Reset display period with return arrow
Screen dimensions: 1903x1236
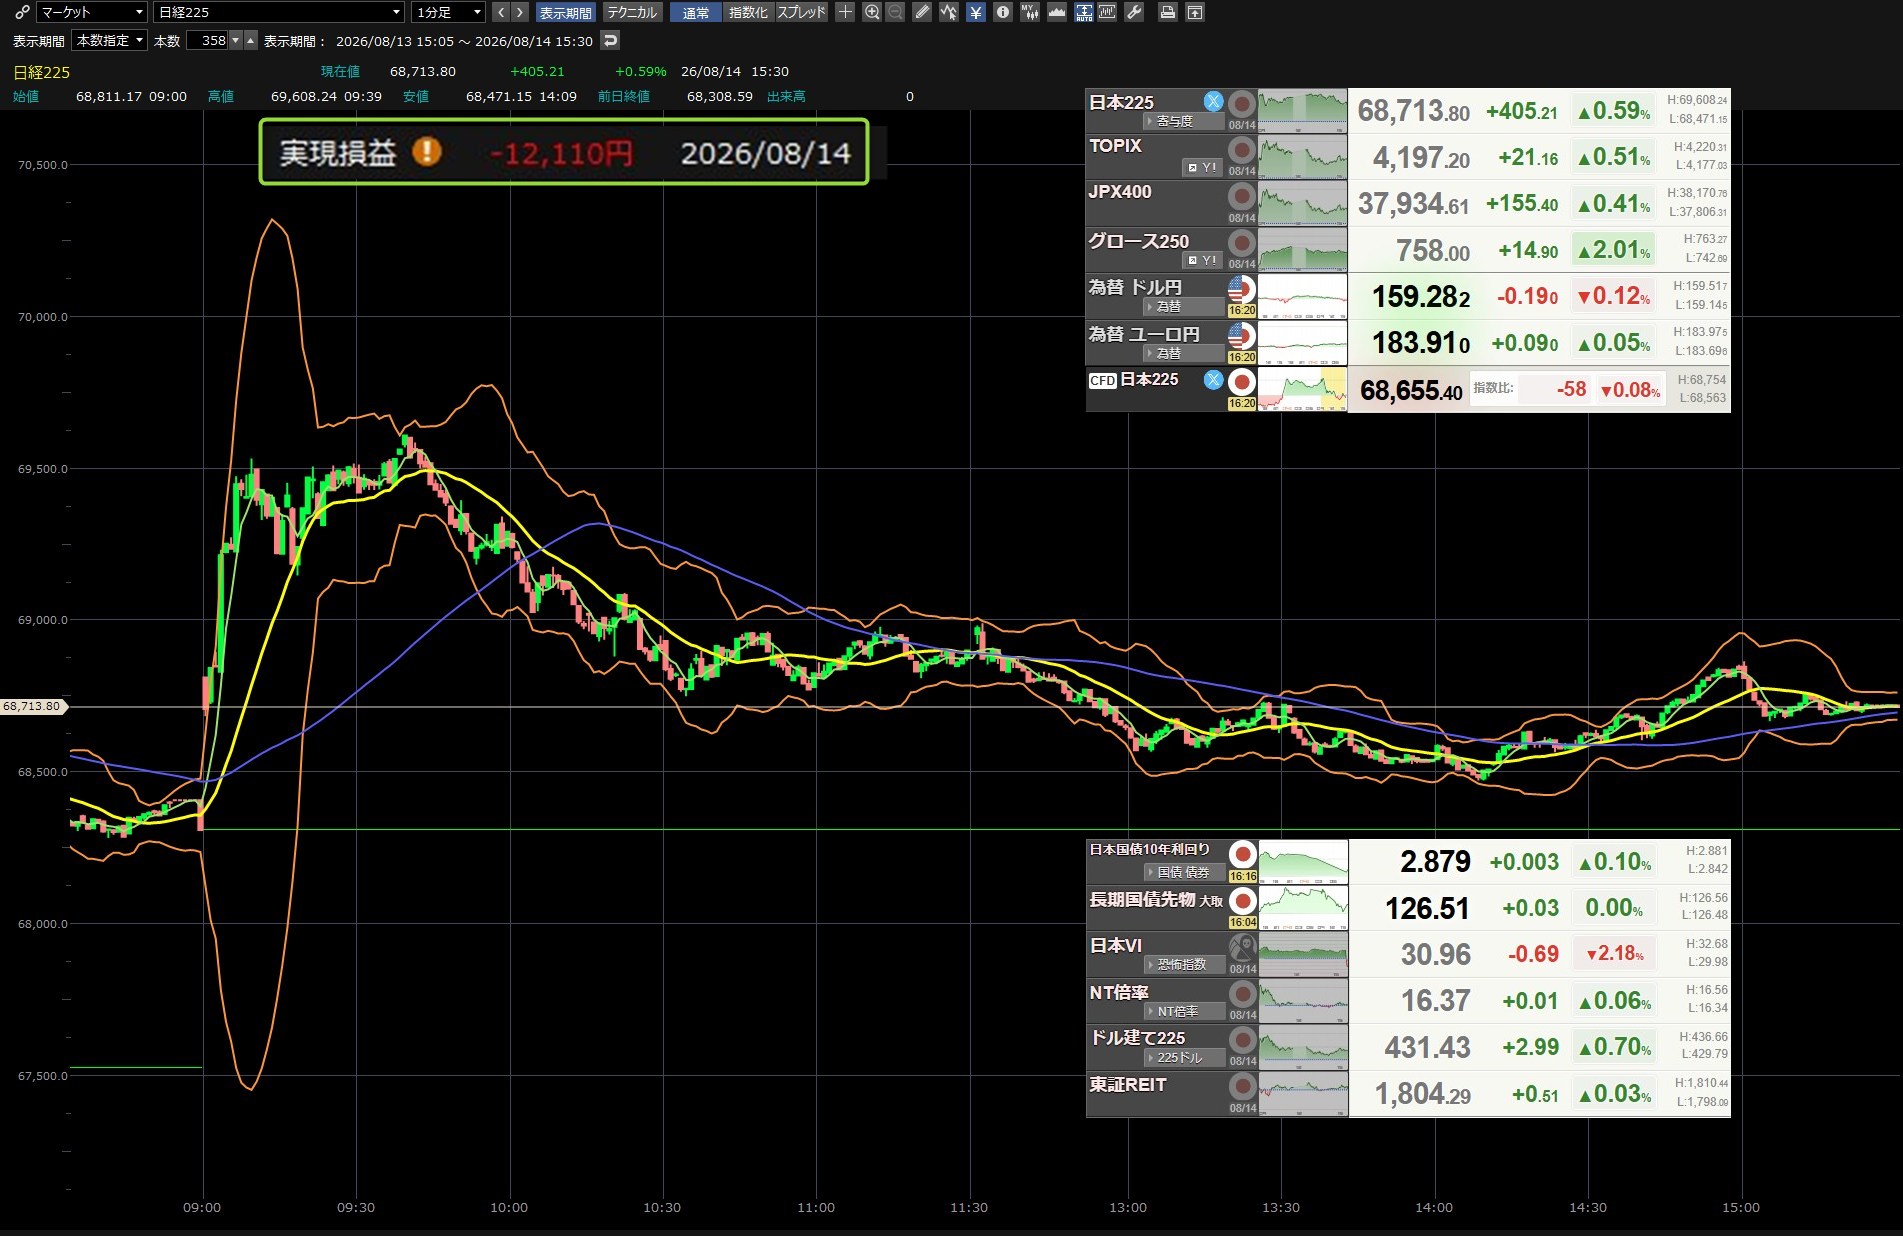pos(610,40)
